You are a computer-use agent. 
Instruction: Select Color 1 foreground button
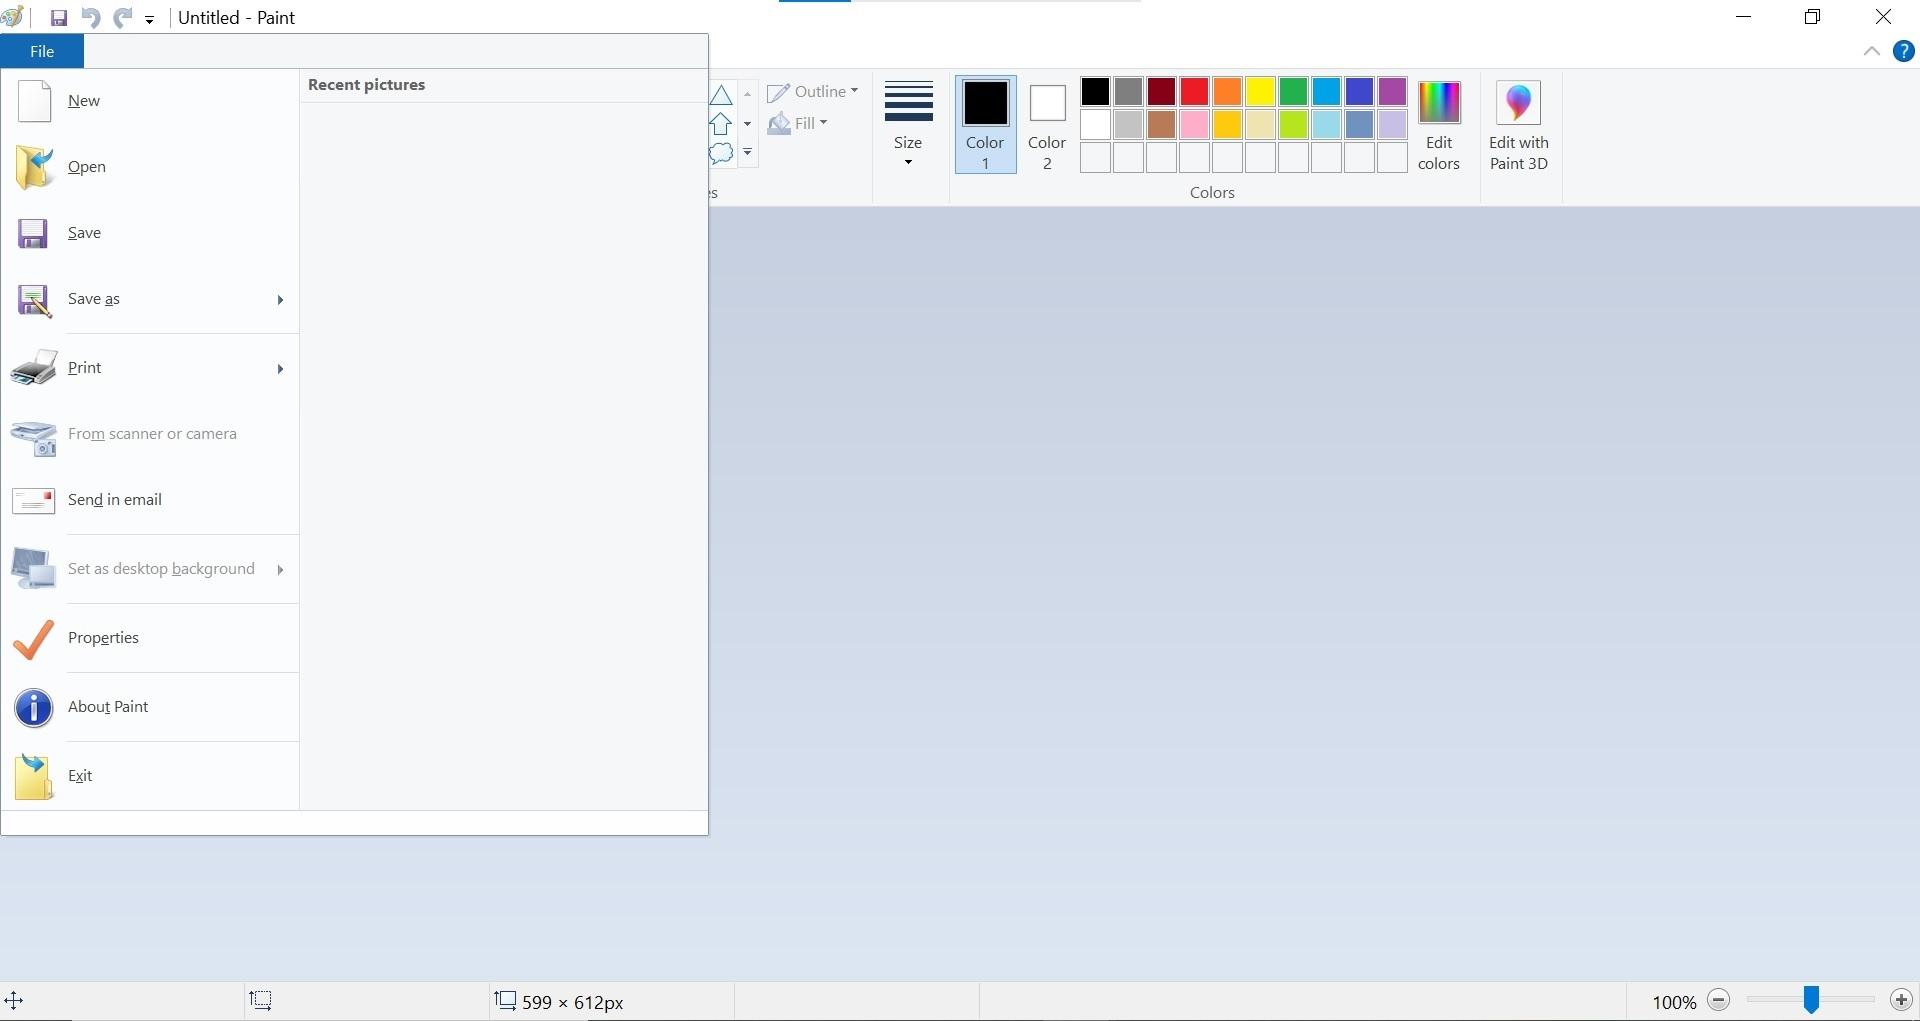click(x=985, y=124)
